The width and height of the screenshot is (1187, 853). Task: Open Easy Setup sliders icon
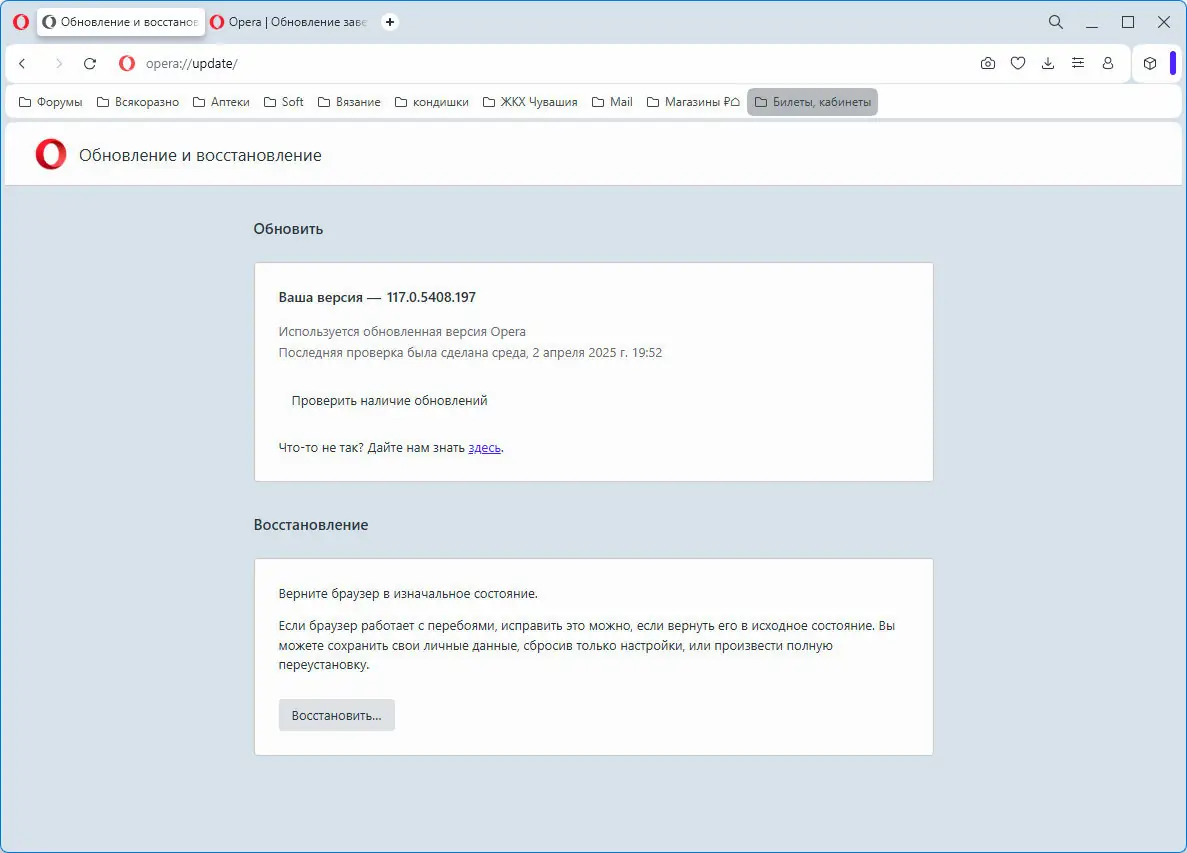click(x=1078, y=64)
